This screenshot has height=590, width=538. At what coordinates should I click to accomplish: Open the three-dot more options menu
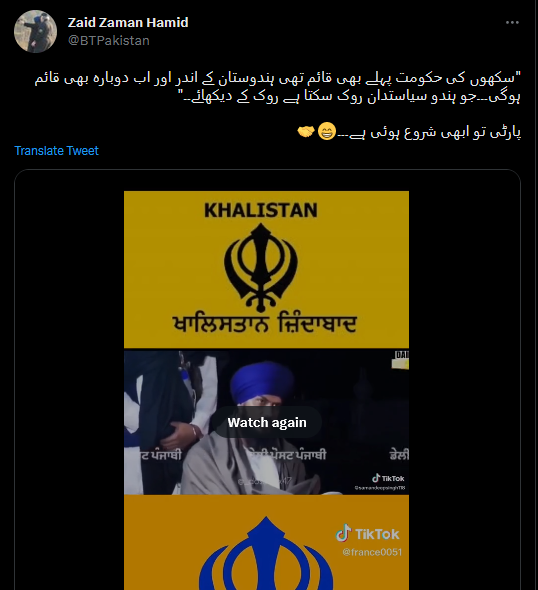click(x=512, y=23)
